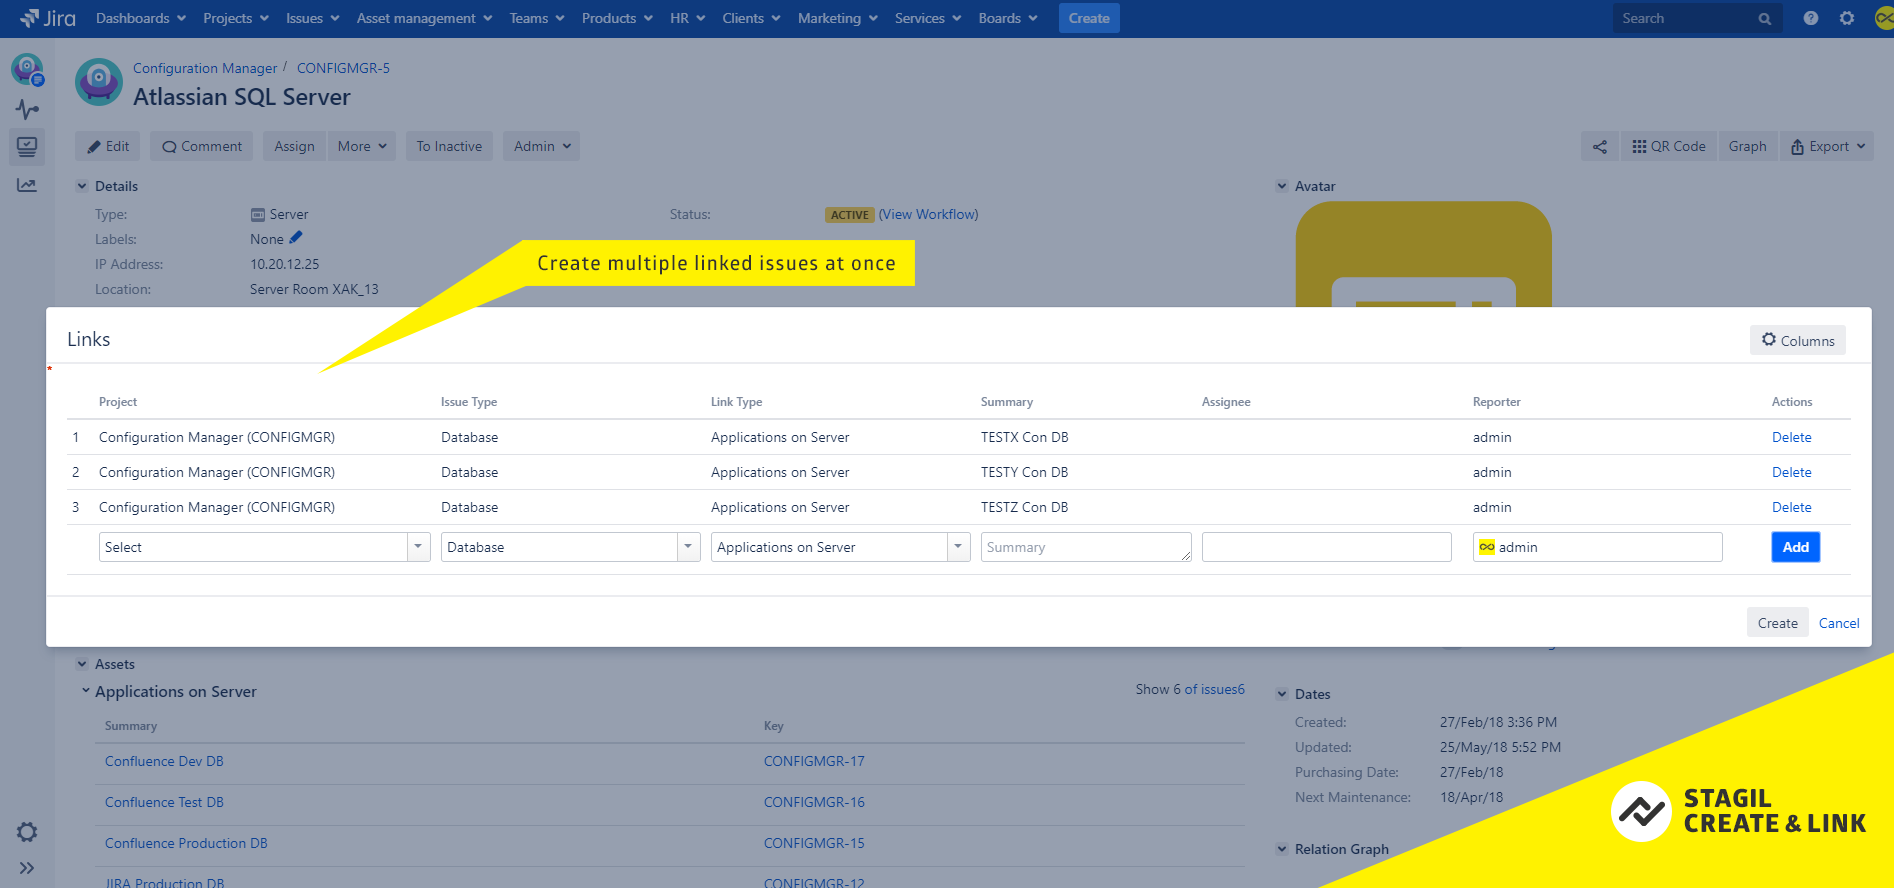The width and height of the screenshot is (1894, 888).
Task: Cancel the Links dialog
Action: click(x=1838, y=623)
